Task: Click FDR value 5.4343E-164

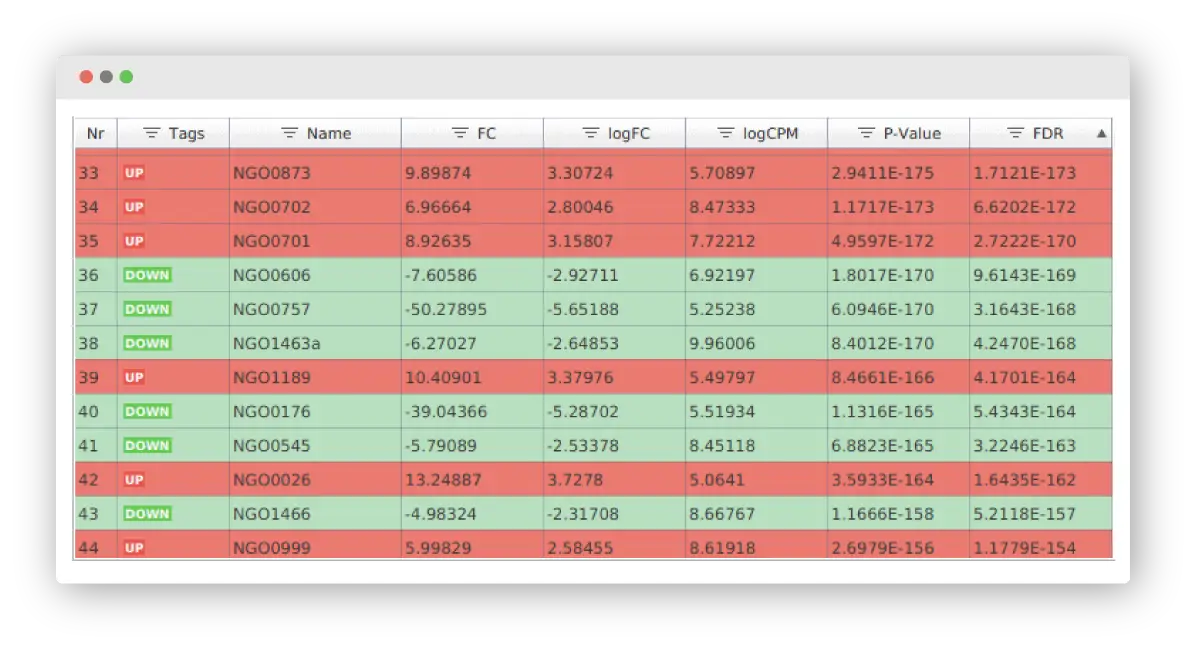Action: [1024, 412]
